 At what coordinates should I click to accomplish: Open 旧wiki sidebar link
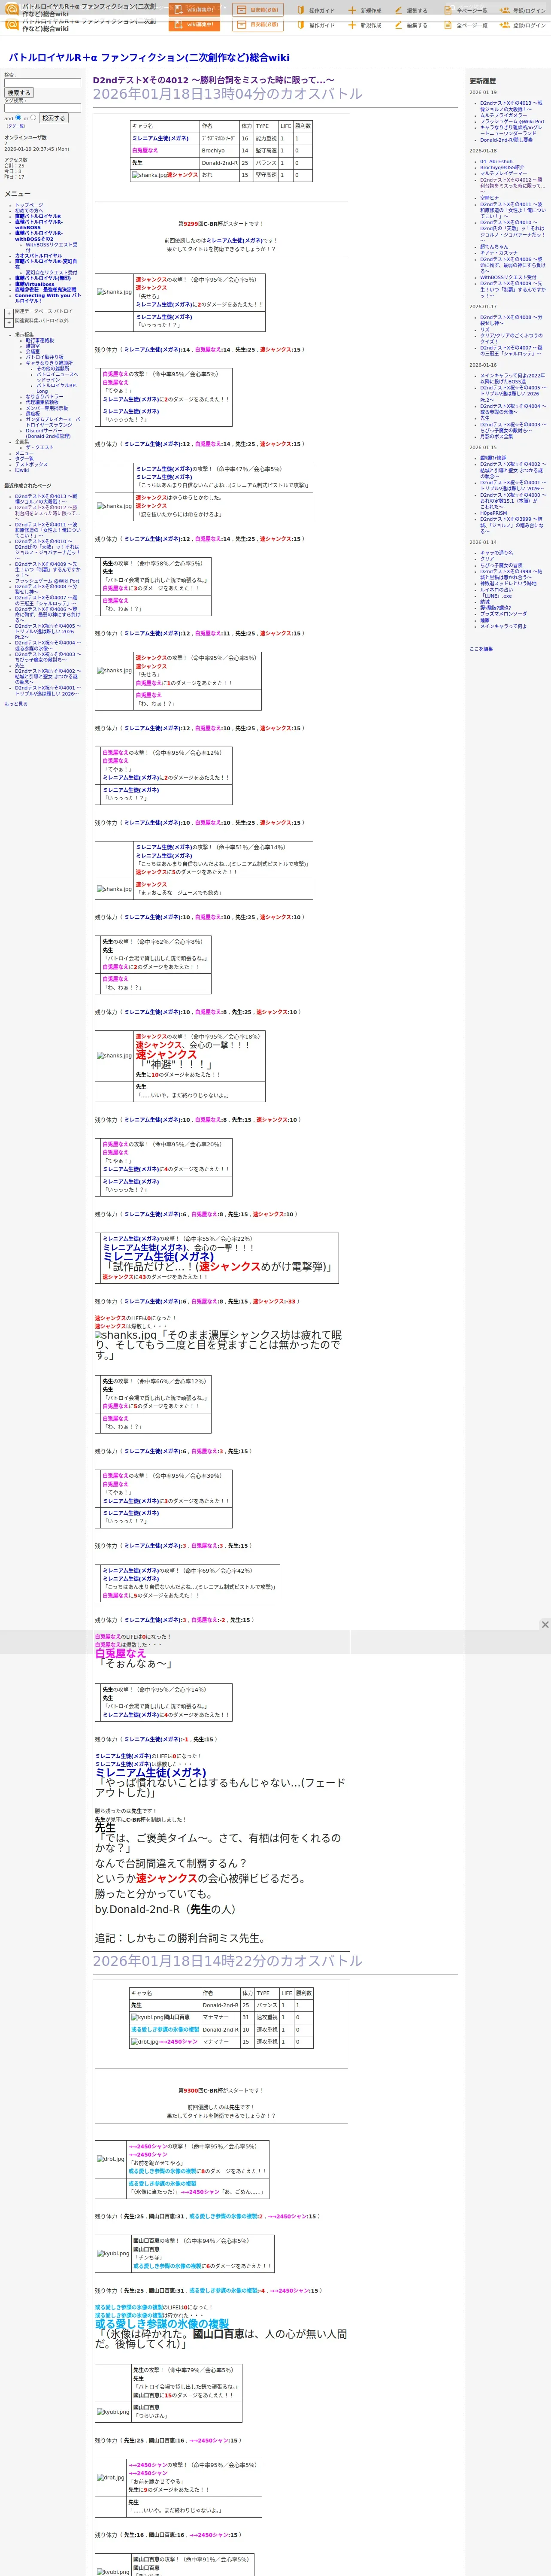(x=22, y=470)
